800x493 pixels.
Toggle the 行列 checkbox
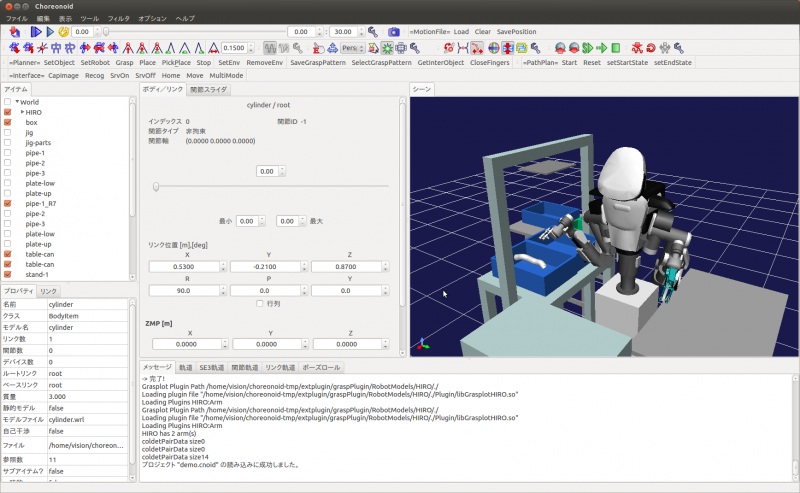(261, 303)
